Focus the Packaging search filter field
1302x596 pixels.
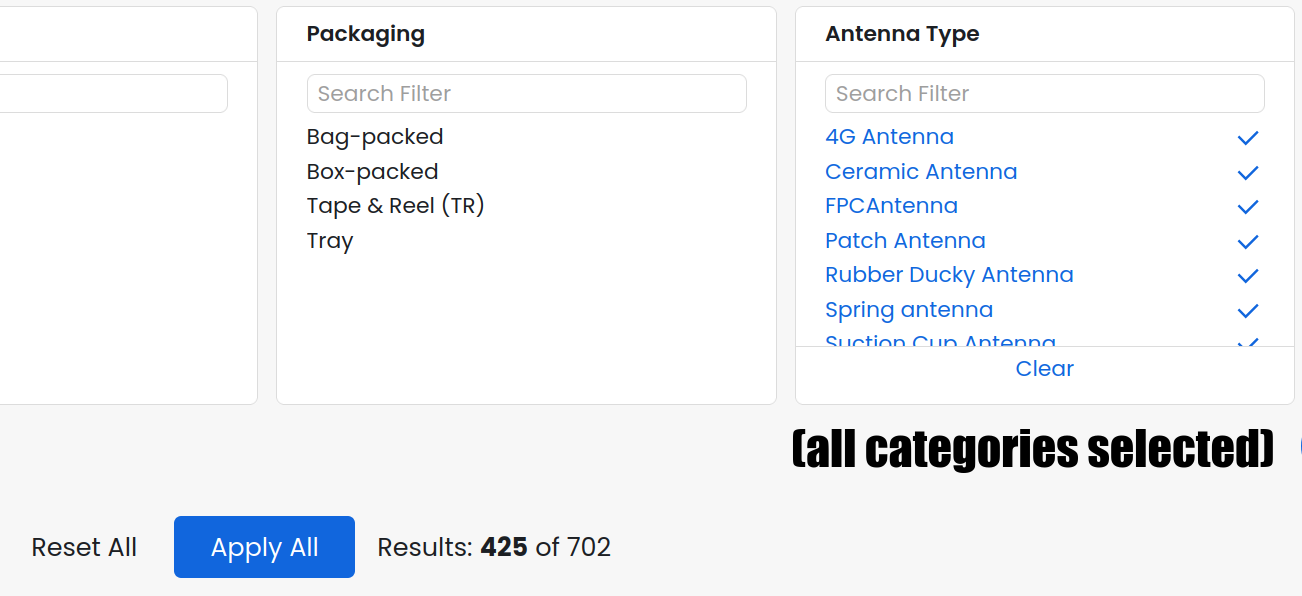click(526, 94)
